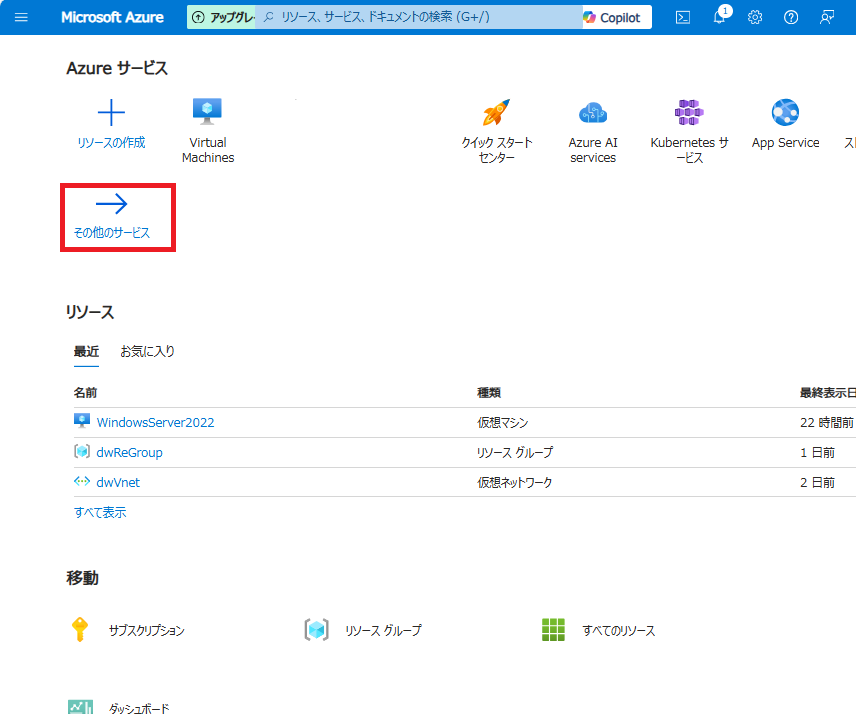Open dwReGroup resource group link
The image size is (856, 714).
(129, 453)
